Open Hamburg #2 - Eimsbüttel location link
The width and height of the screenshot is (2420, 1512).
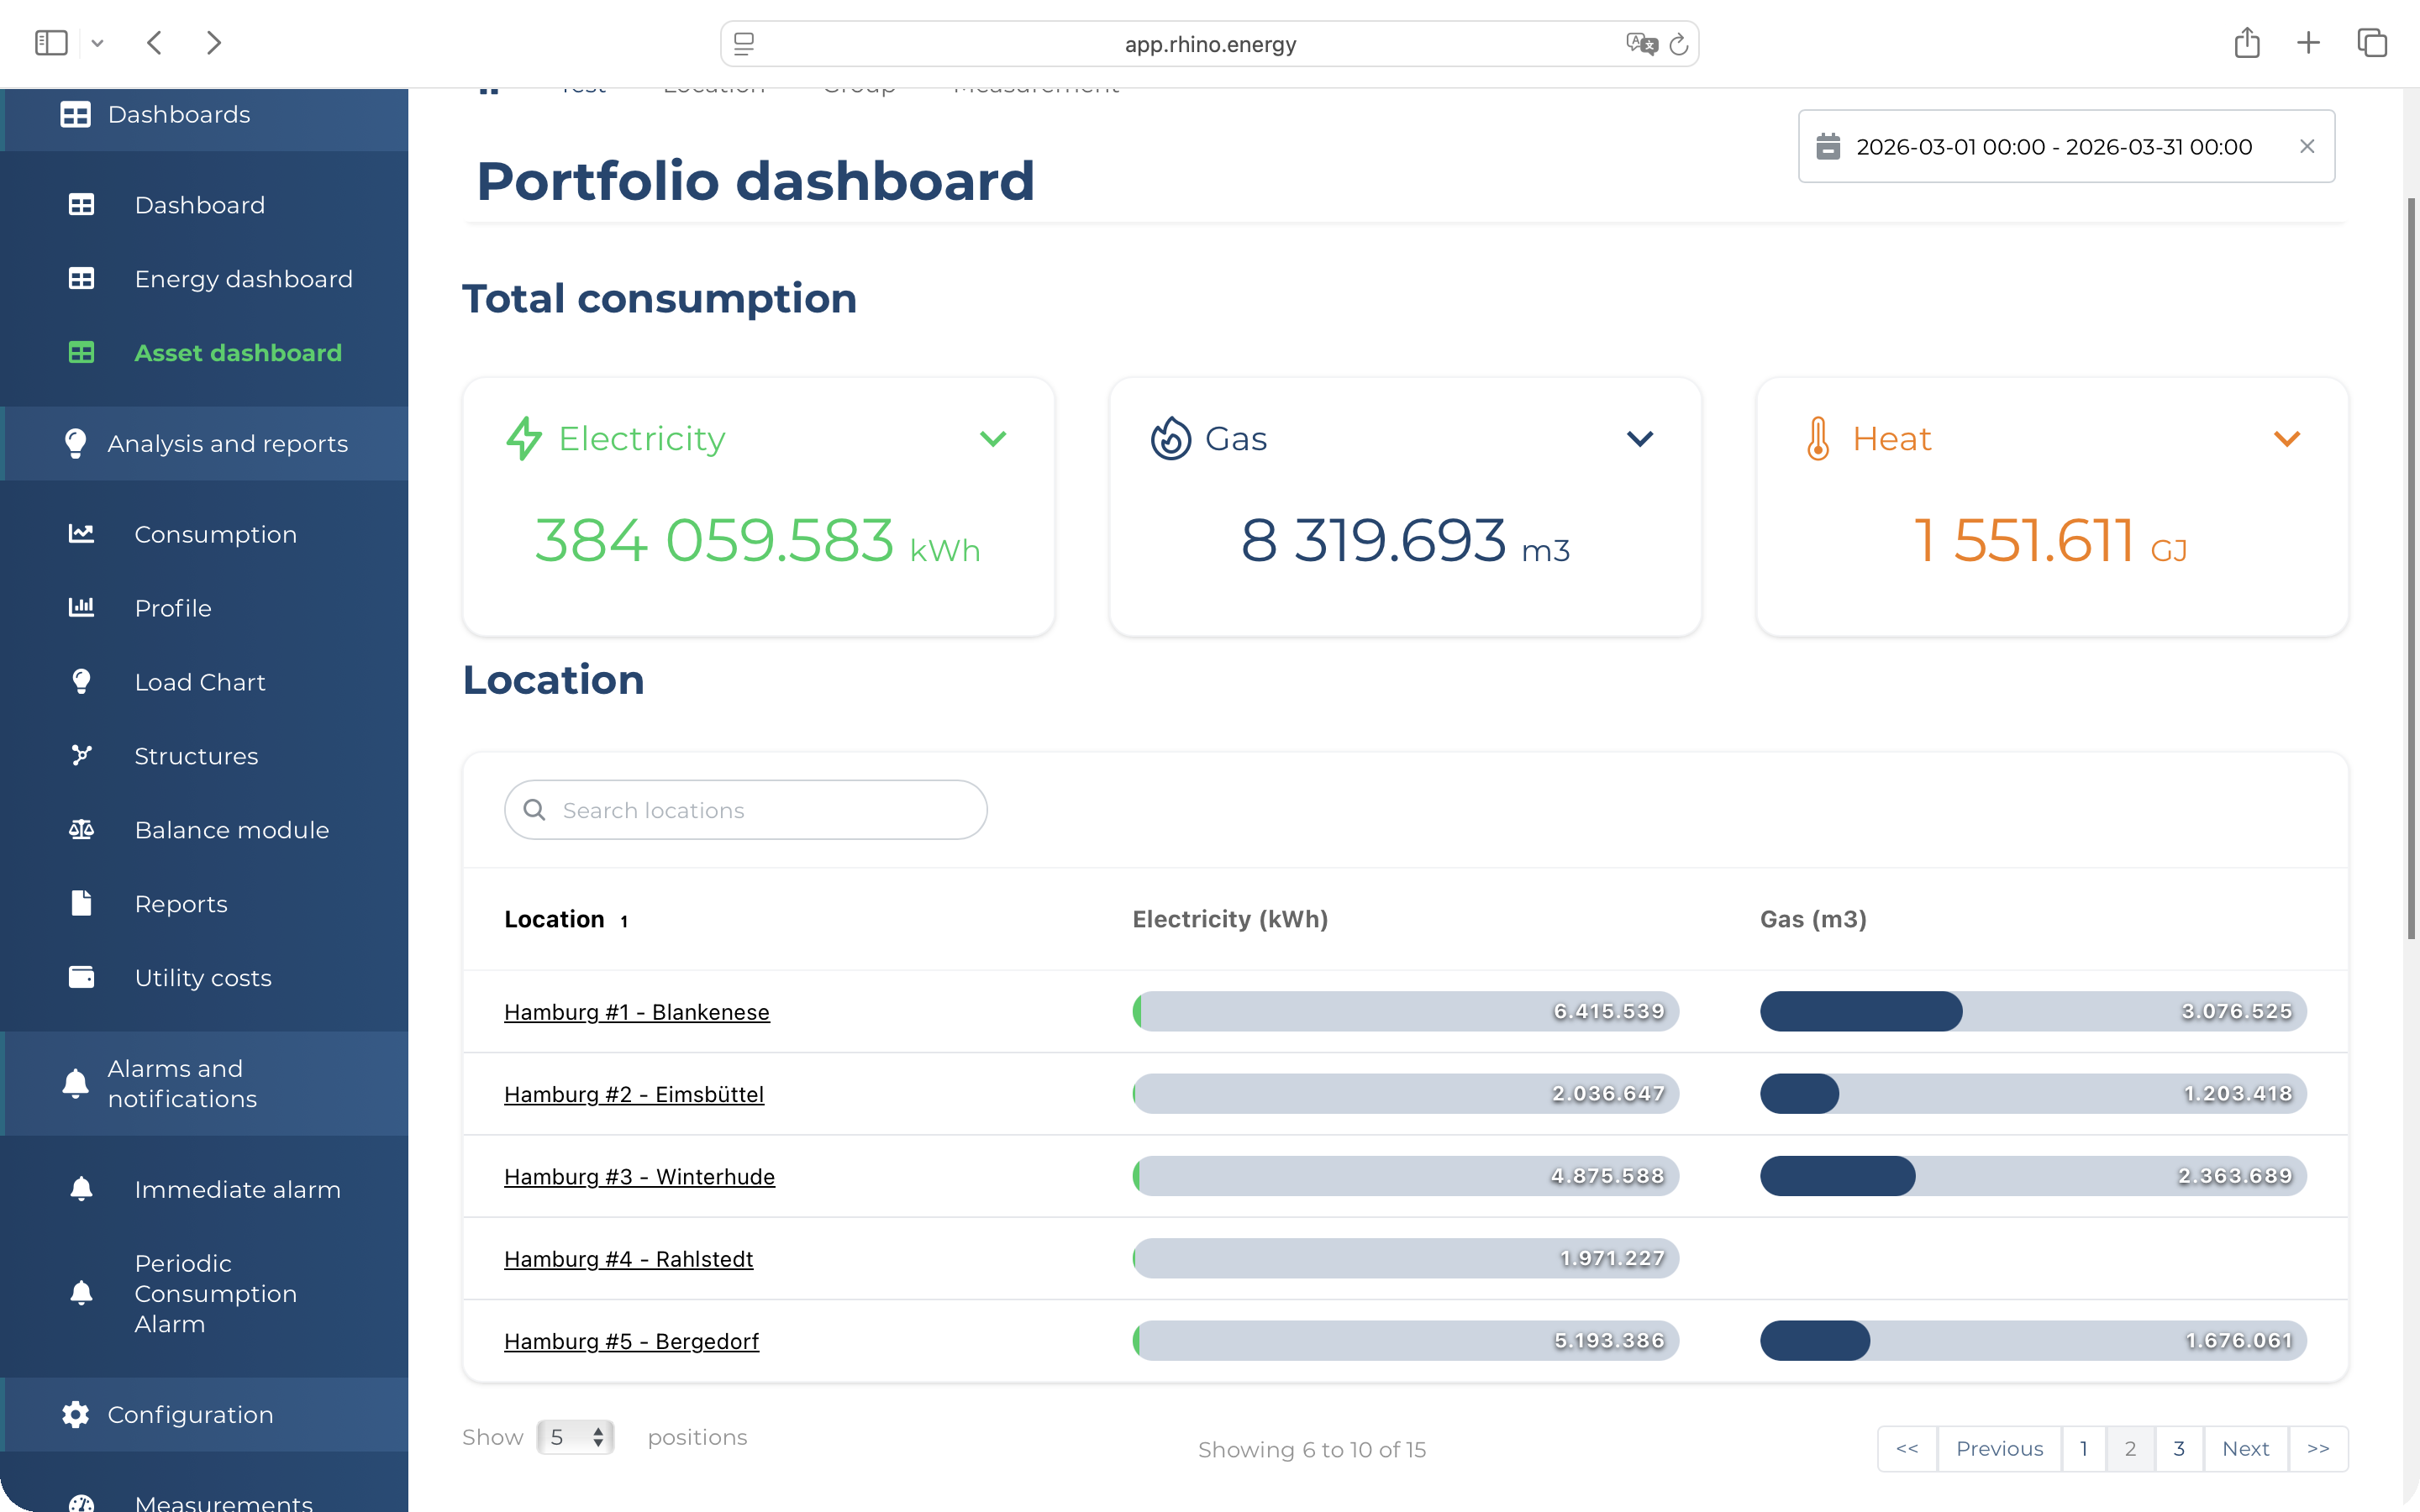[x=634, y=1094]
